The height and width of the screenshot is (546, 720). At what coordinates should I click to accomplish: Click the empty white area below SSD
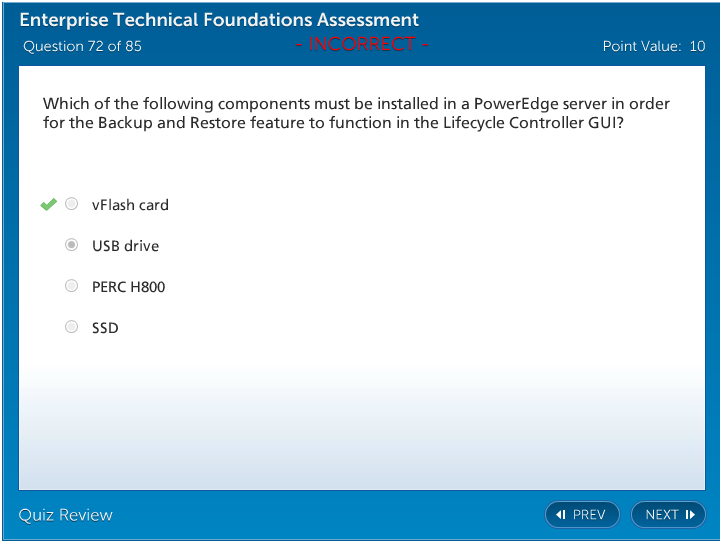[360, 420]
